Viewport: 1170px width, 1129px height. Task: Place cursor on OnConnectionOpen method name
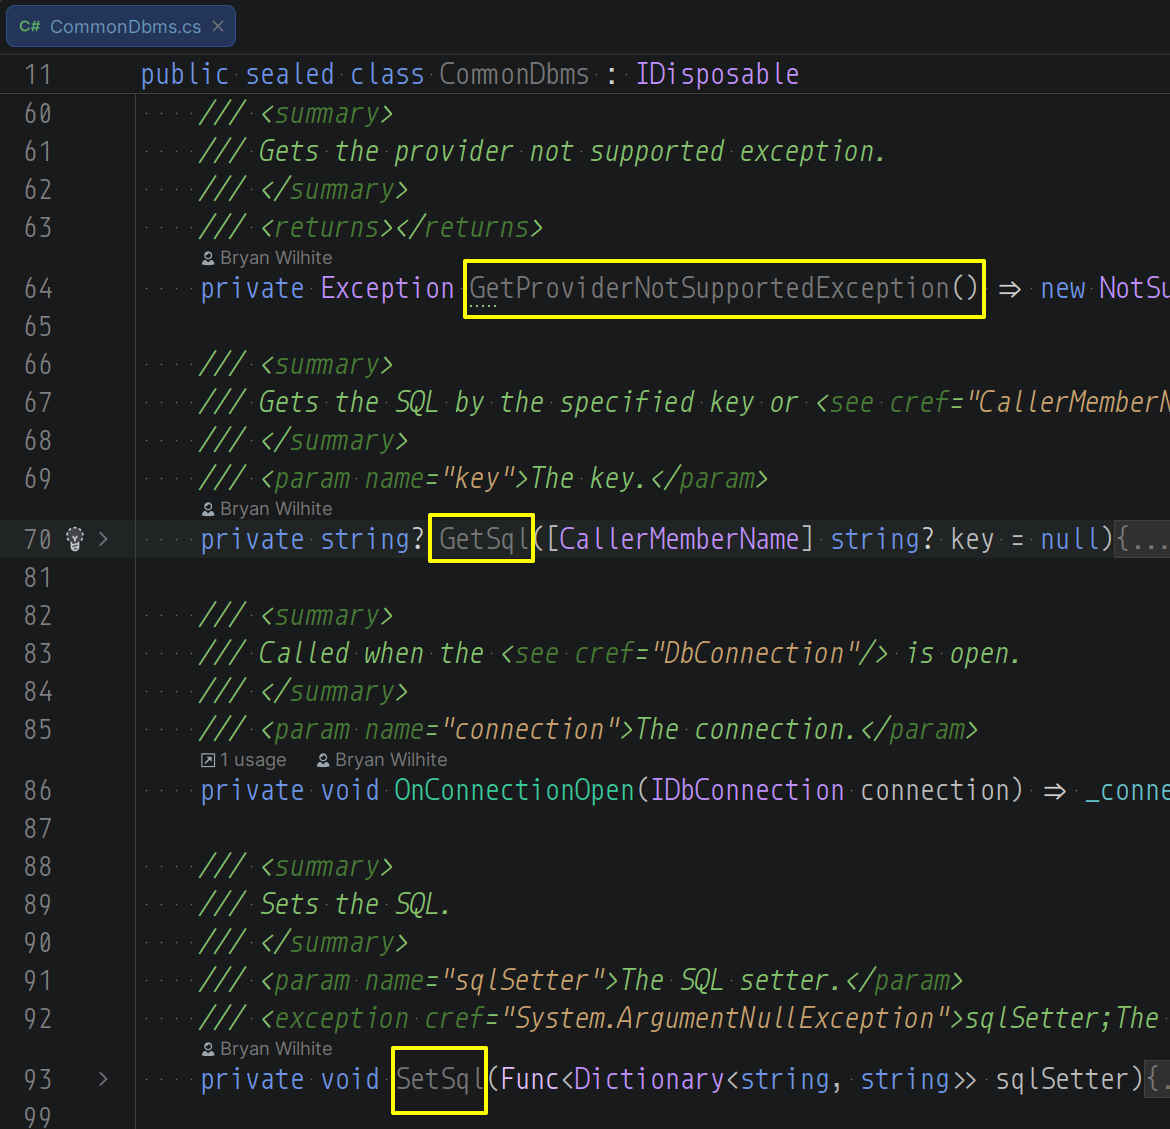(514, 790)
